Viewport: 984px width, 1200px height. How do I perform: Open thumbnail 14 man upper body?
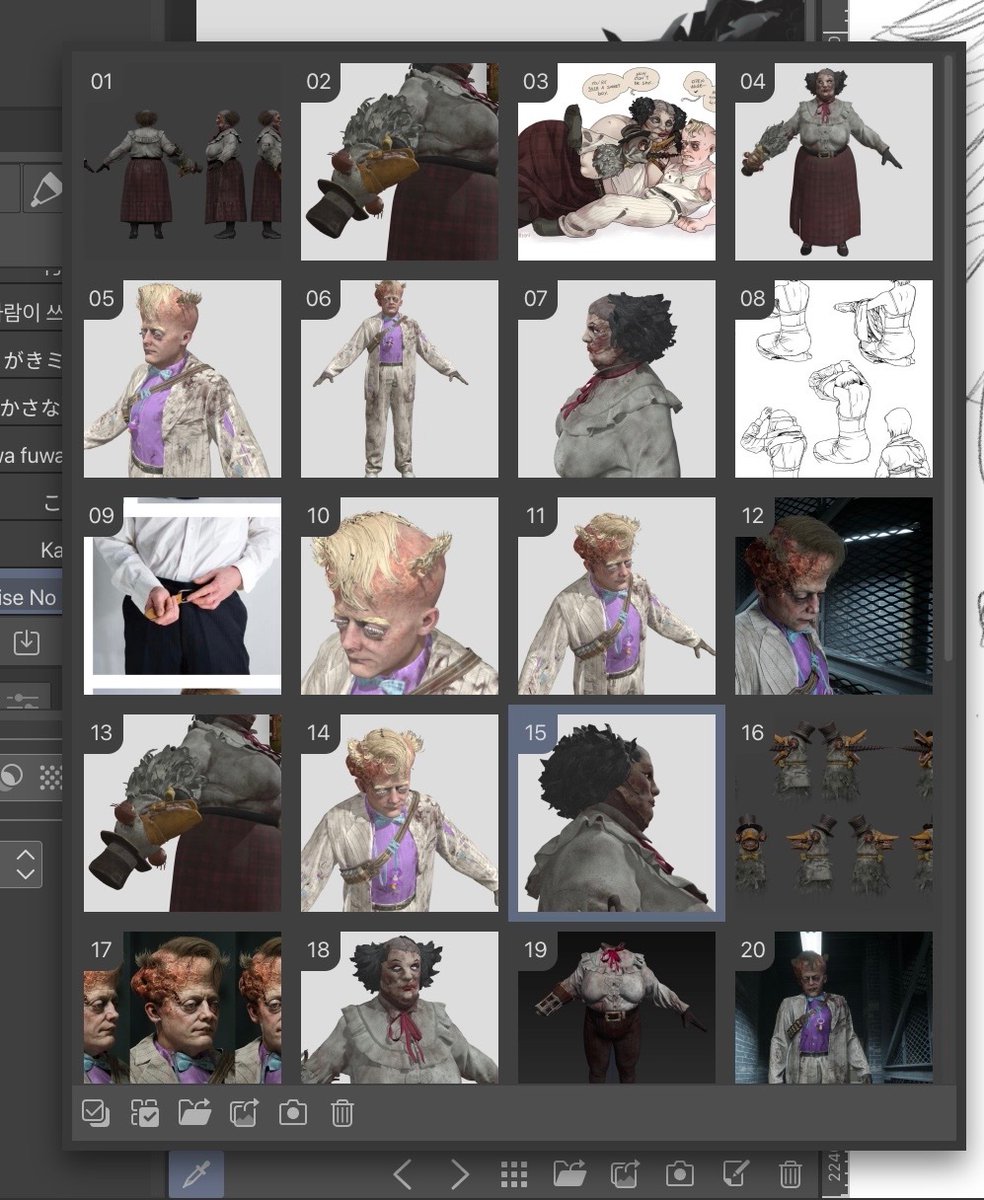tap(399, 813)
